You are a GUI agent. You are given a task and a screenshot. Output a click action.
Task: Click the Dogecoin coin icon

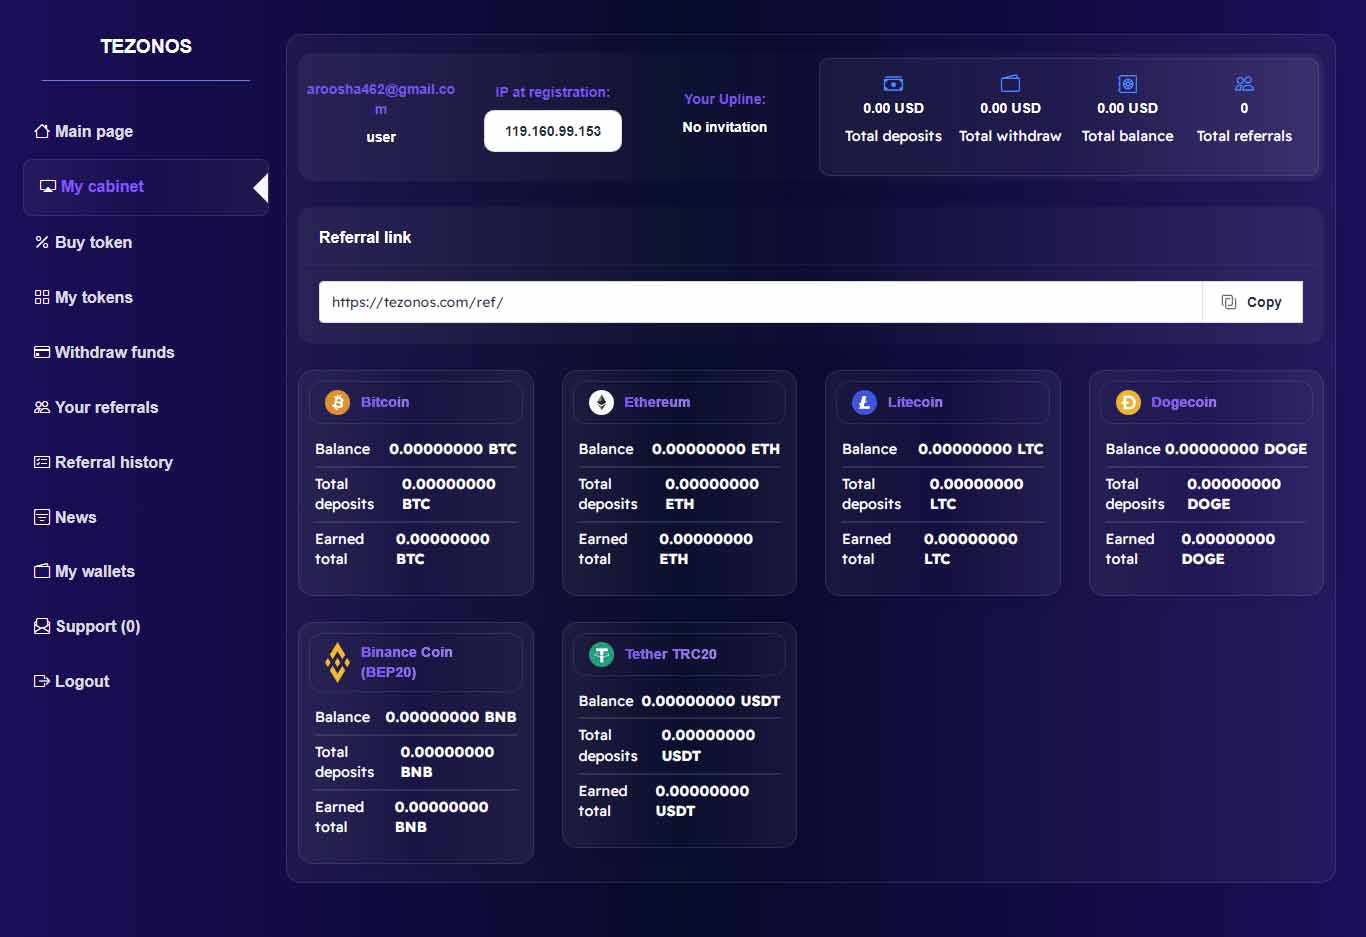tap(1128, 402)
